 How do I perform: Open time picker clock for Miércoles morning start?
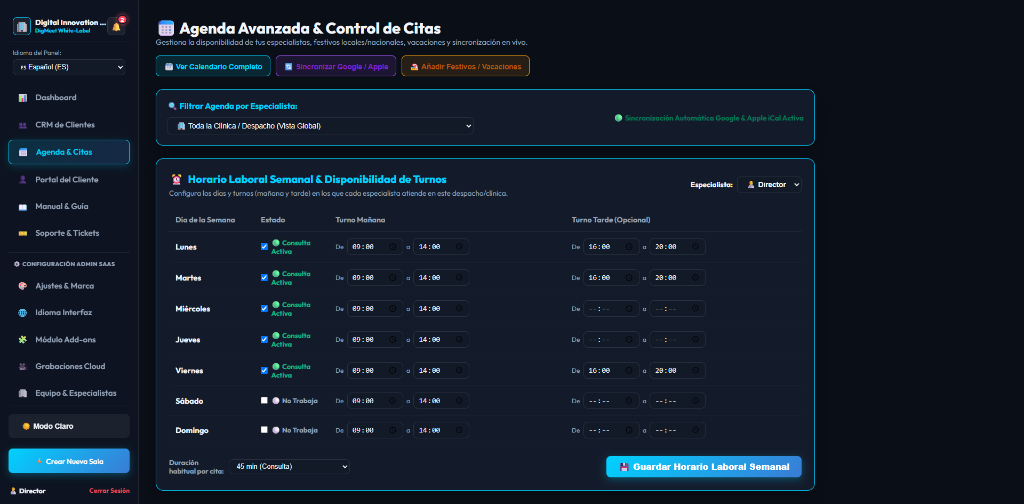392,308
